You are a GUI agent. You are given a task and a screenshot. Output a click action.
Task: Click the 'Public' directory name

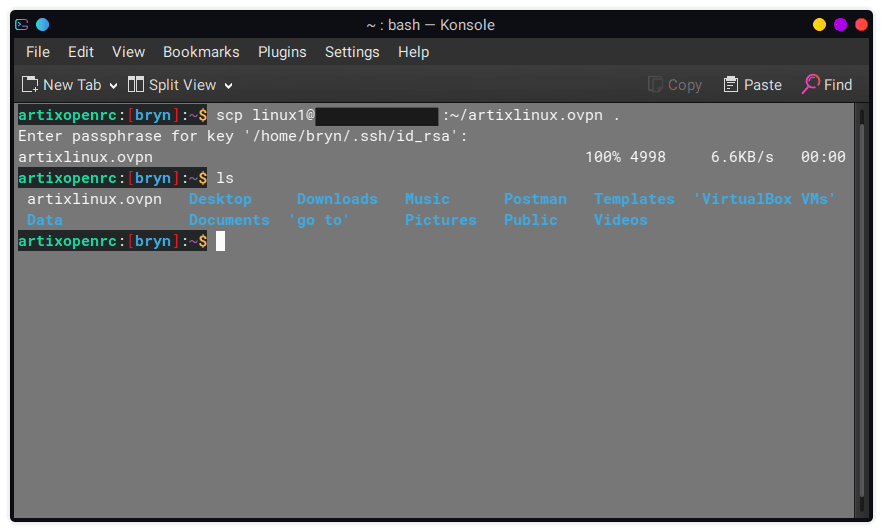(530, 220)
